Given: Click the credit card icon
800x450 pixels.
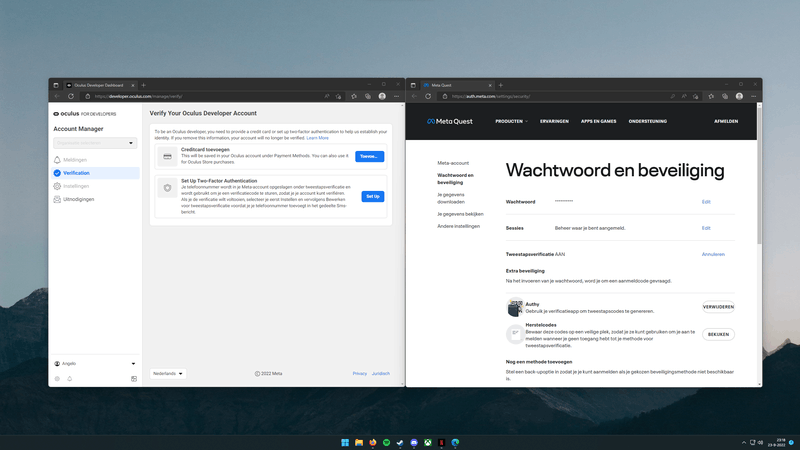Looking at the screenshot, I should pyautogui.click(x=167, y=156).
